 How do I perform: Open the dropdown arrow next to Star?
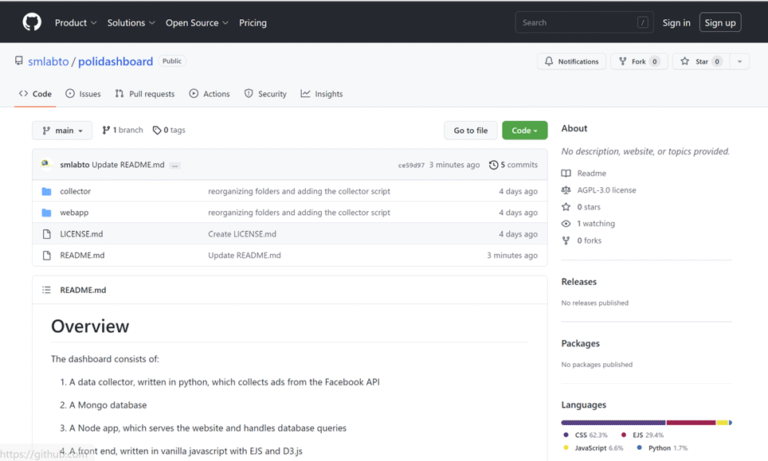(x=740, y=61)
